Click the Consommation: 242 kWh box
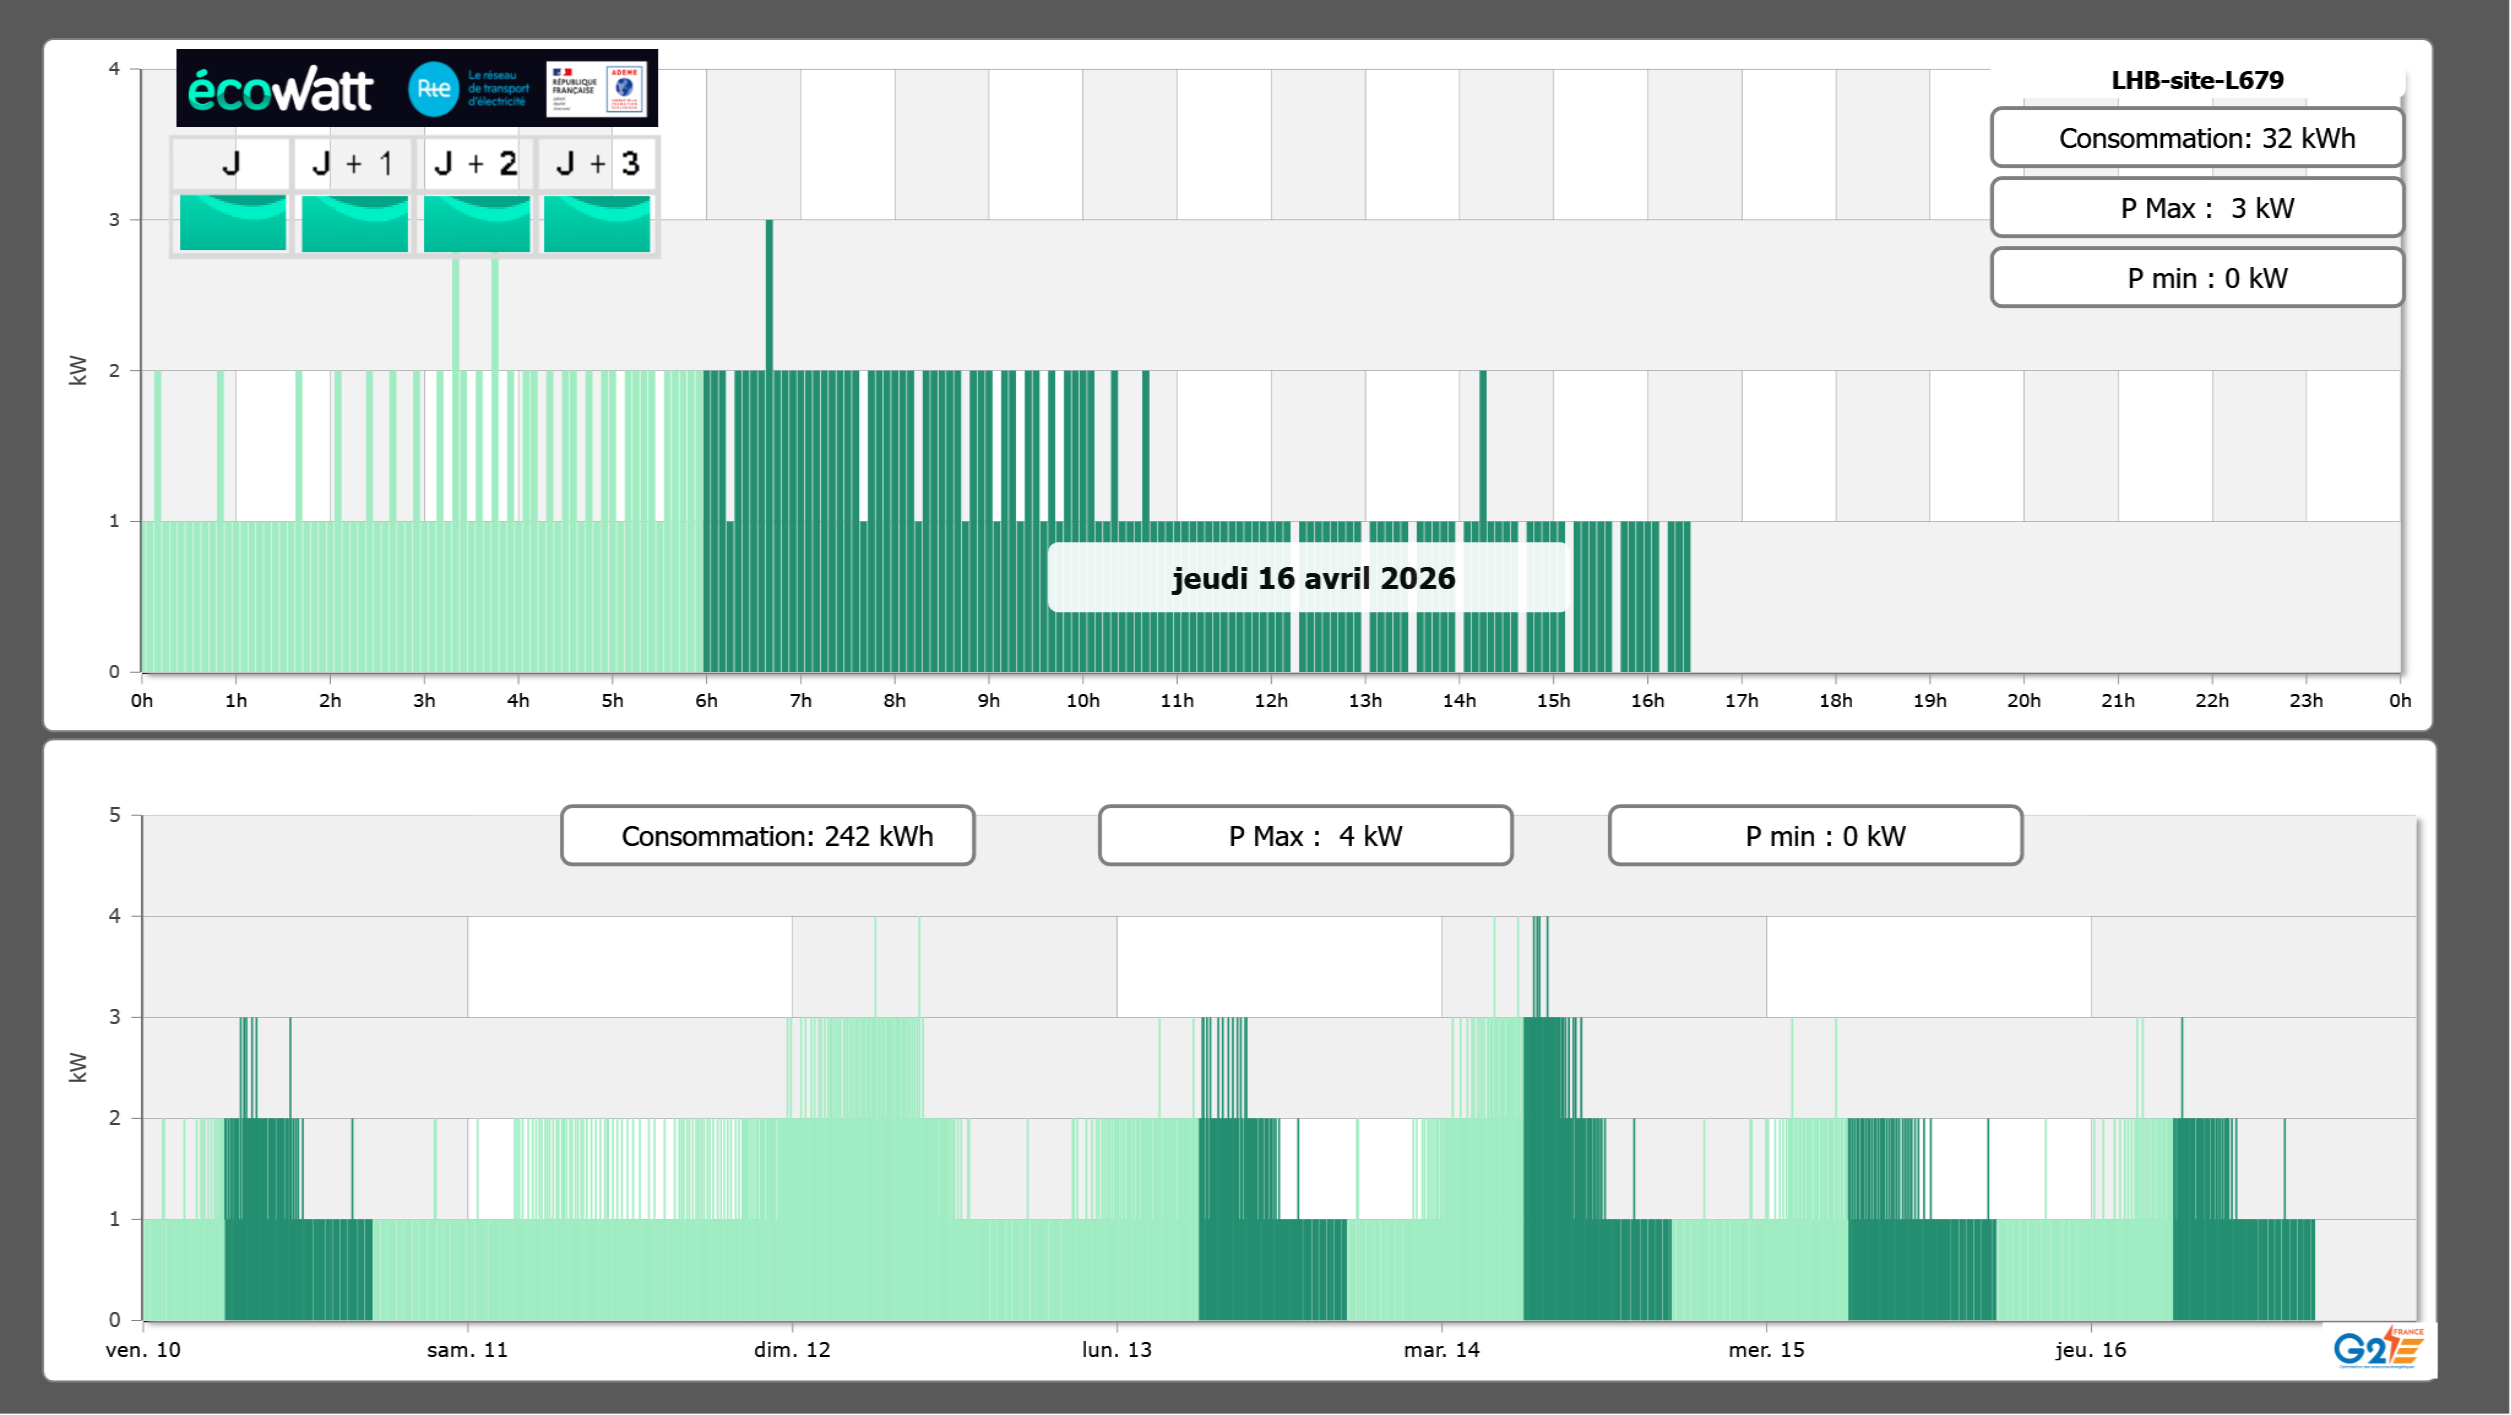The width and height of the screenshot is (2511, 1415). 767,836
